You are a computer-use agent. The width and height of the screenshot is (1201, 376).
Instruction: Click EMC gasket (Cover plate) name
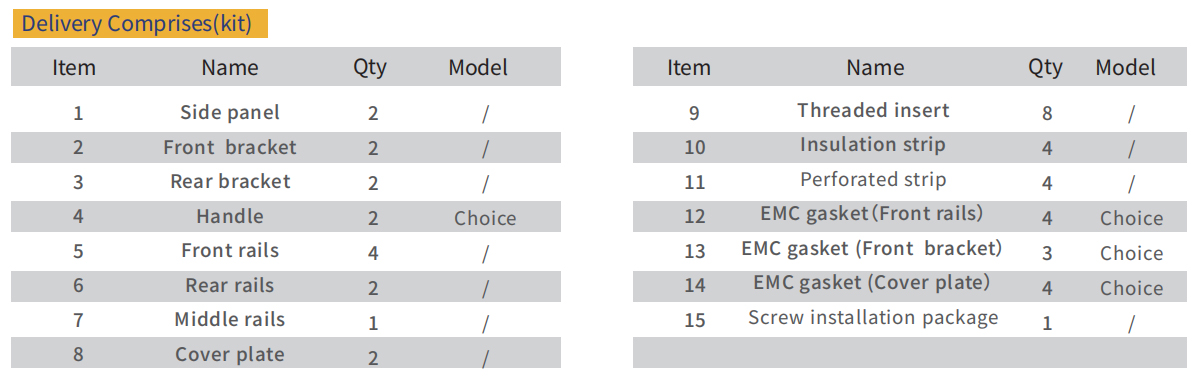coord(872,283)
